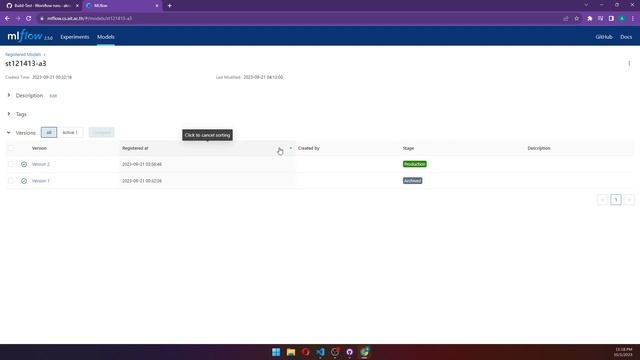Viewport: 640px width, 360px height.
Task: Click the disabled Compare button
Action: 102,133
